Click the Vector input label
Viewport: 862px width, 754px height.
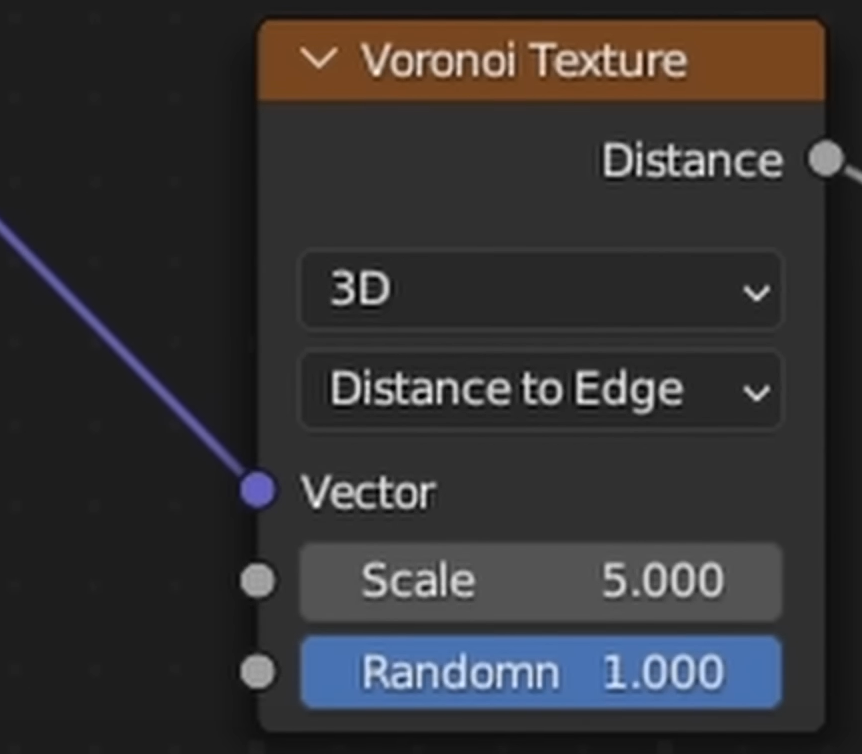pos(368,492)
